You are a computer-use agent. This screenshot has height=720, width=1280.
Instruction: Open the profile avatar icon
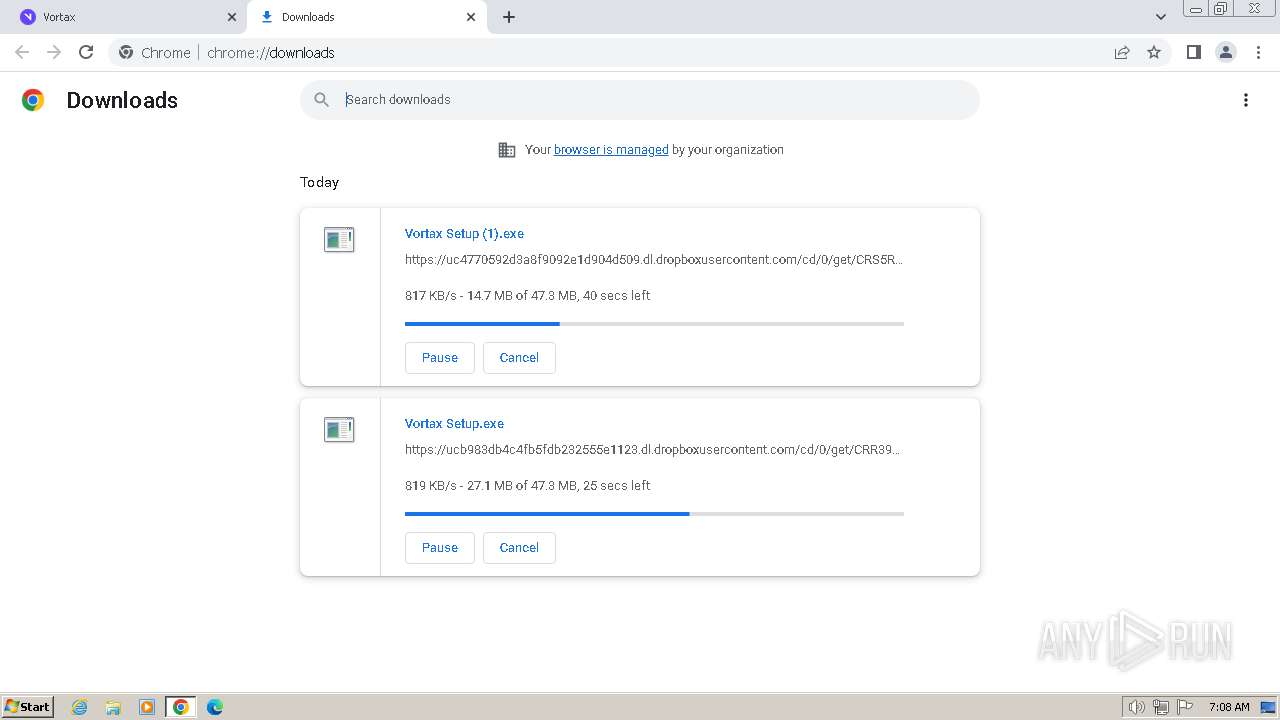coord(1225,53)
